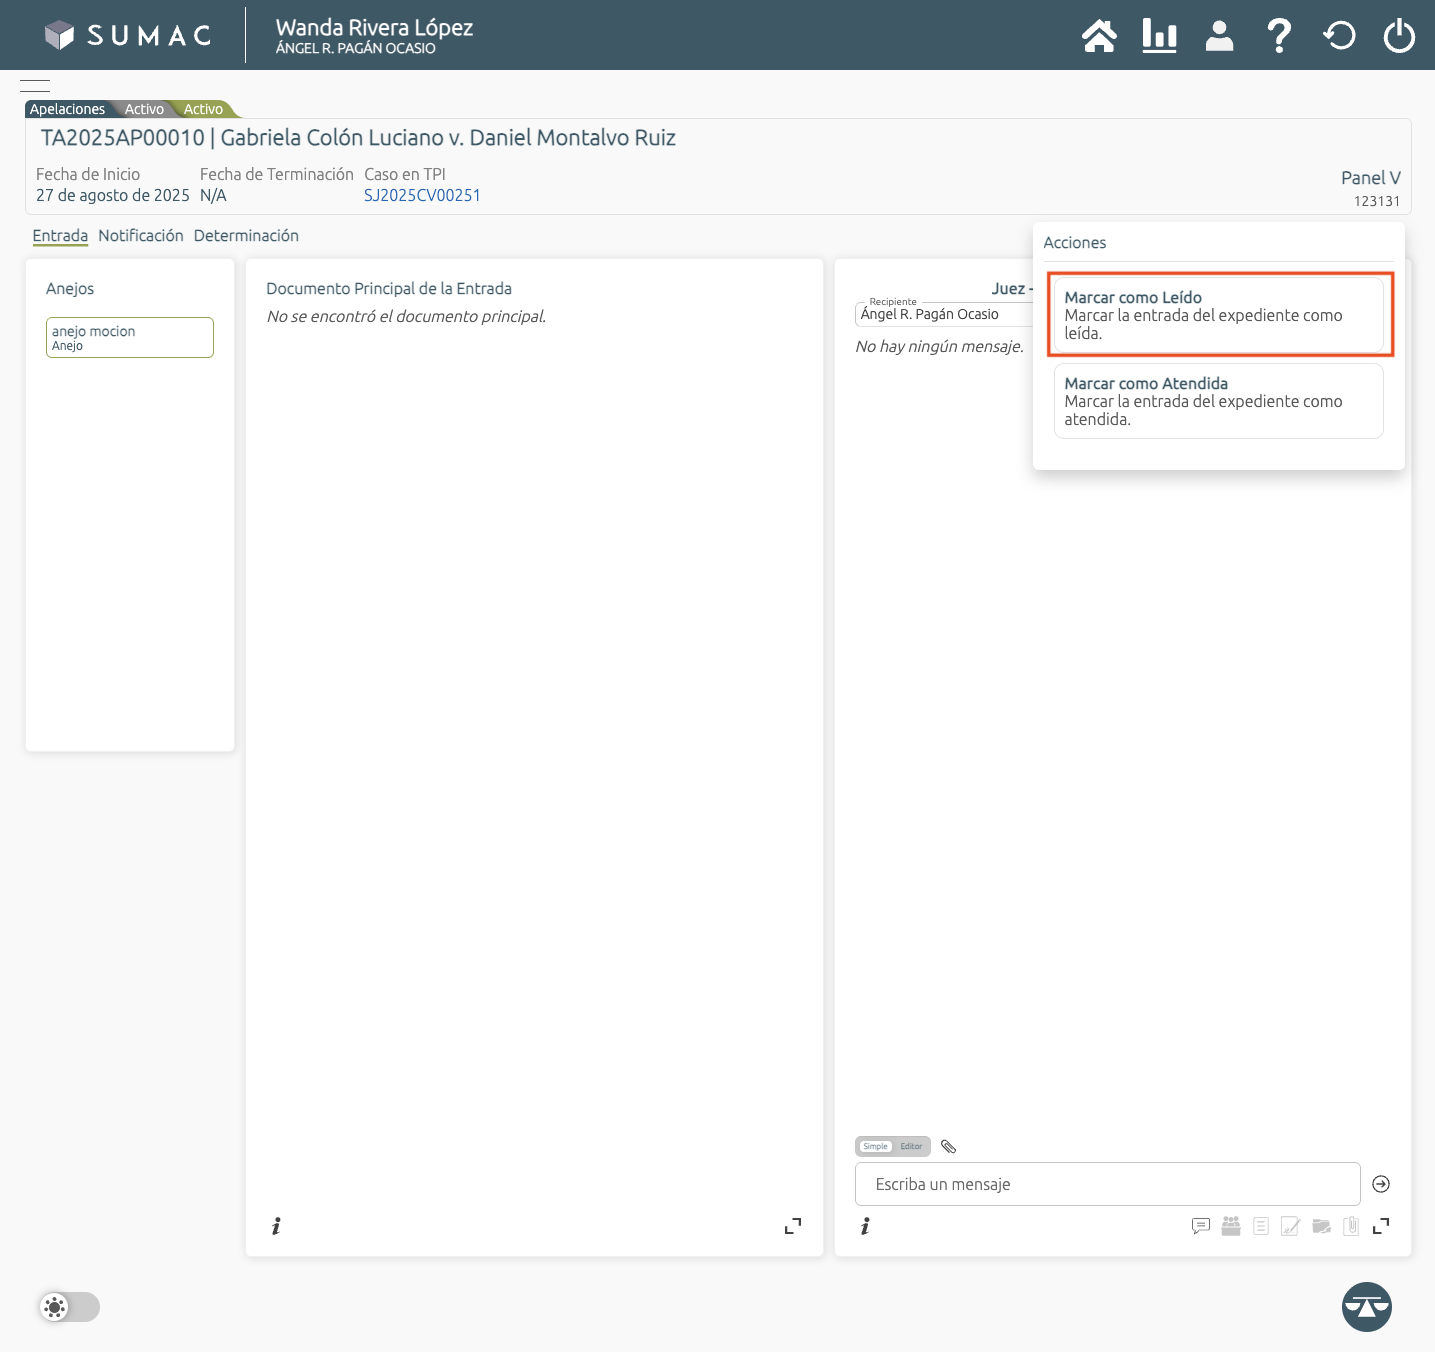
Task: Switch to the Determinación tab
Action: (x=246, y=236)
